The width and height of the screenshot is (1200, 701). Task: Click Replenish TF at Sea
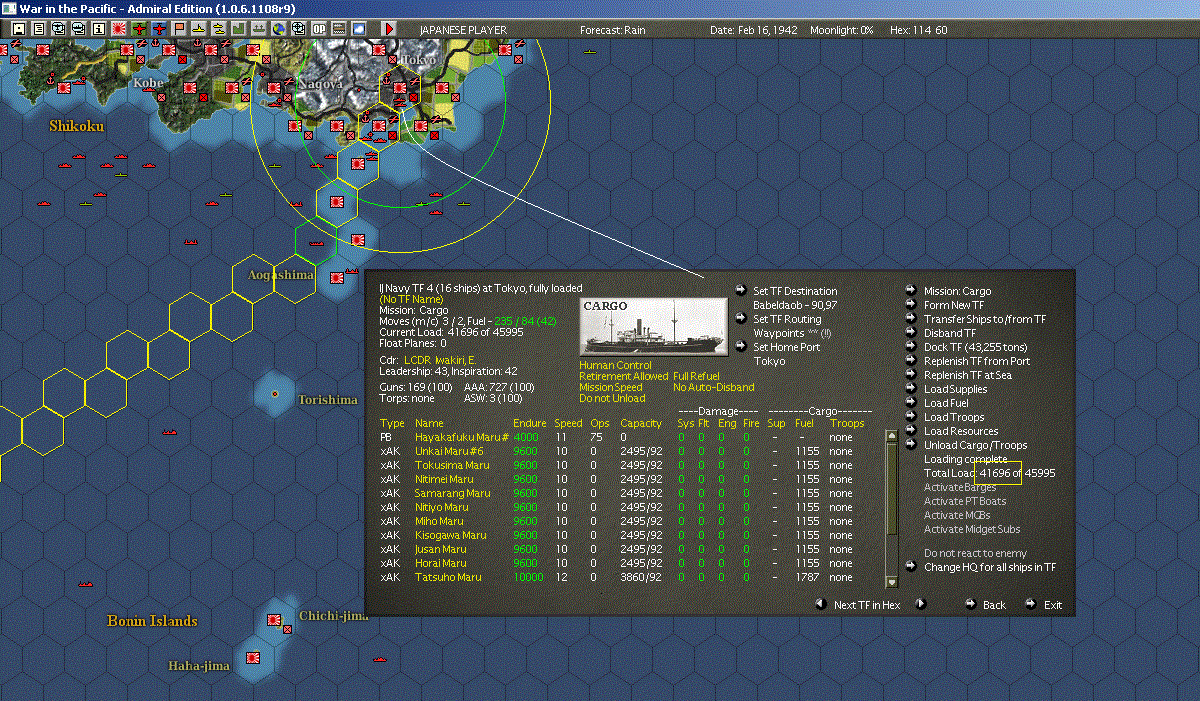pyautogui.click(x=967, y=375)
